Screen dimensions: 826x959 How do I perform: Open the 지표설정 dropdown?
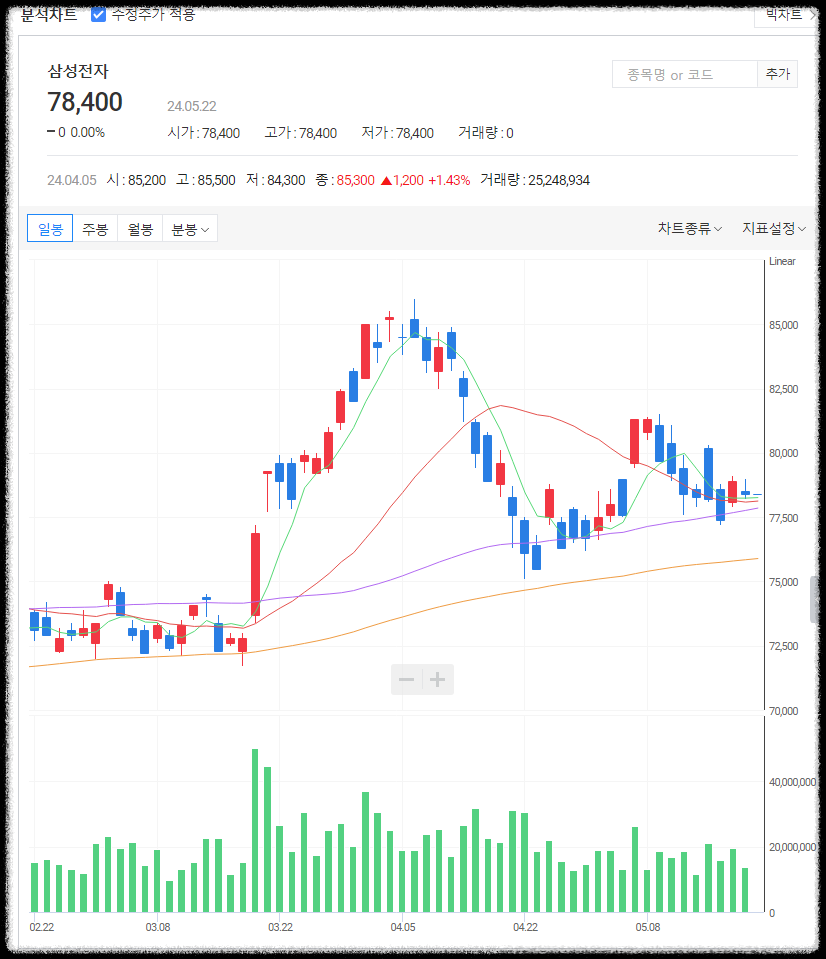coord(773,228)
